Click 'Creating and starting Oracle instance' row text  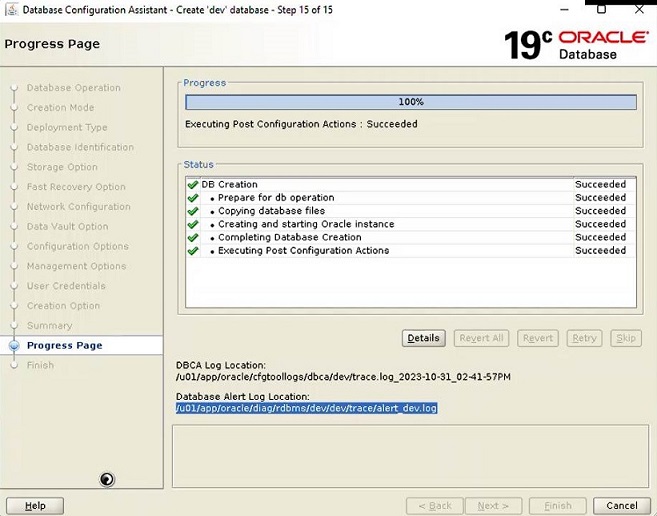coord(306,224)
